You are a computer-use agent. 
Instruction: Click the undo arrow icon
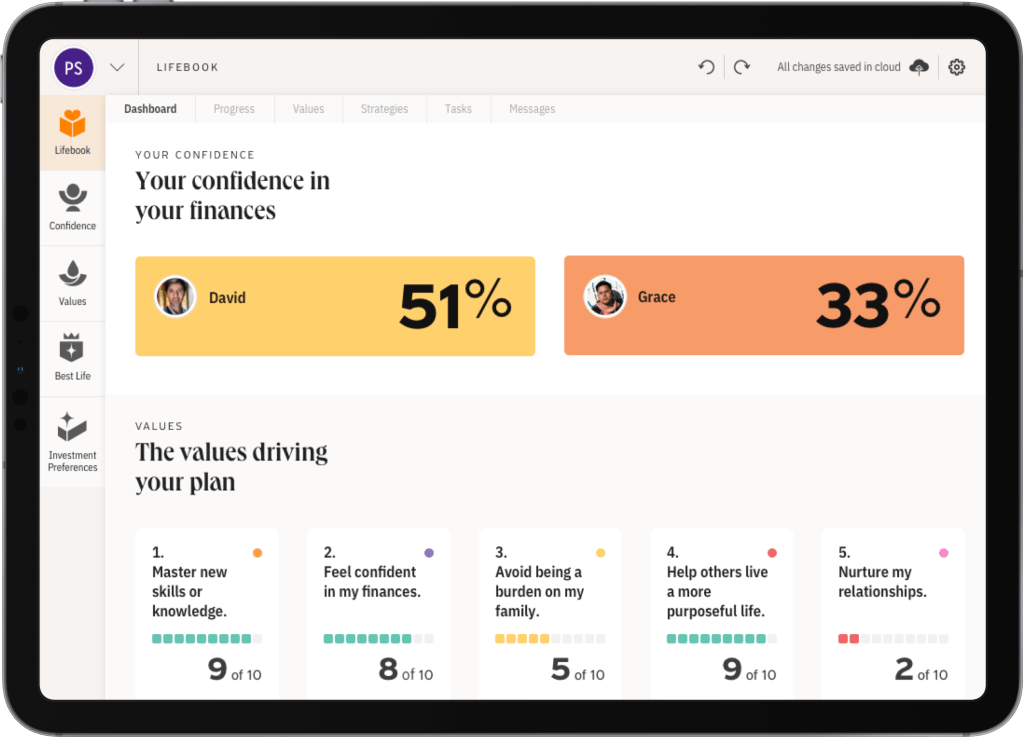click(706, 67)
